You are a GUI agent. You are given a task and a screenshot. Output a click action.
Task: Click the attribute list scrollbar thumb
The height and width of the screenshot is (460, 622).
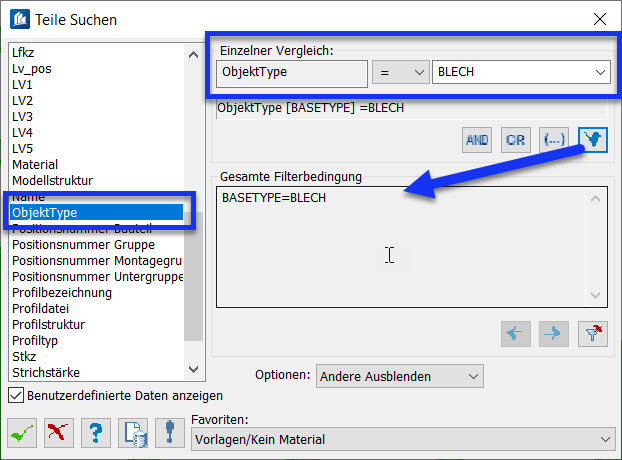coord(194,276)
